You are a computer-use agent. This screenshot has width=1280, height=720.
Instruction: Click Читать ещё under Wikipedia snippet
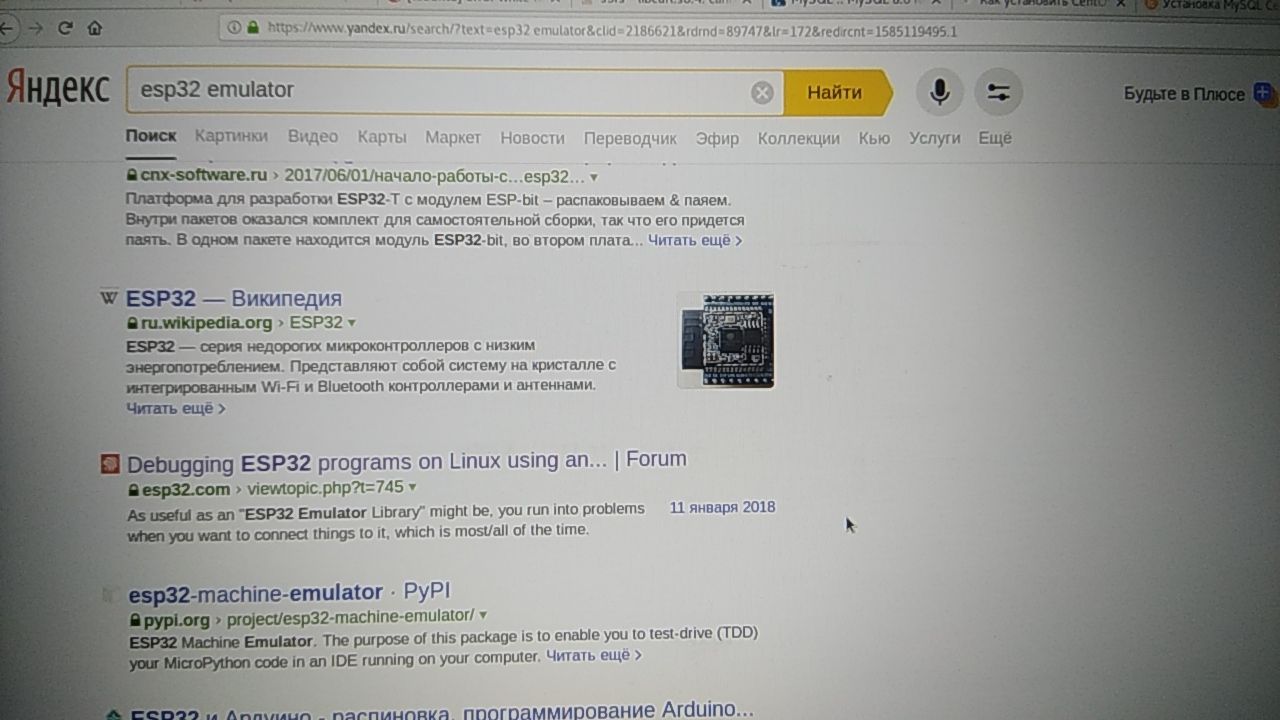(175, 408)
